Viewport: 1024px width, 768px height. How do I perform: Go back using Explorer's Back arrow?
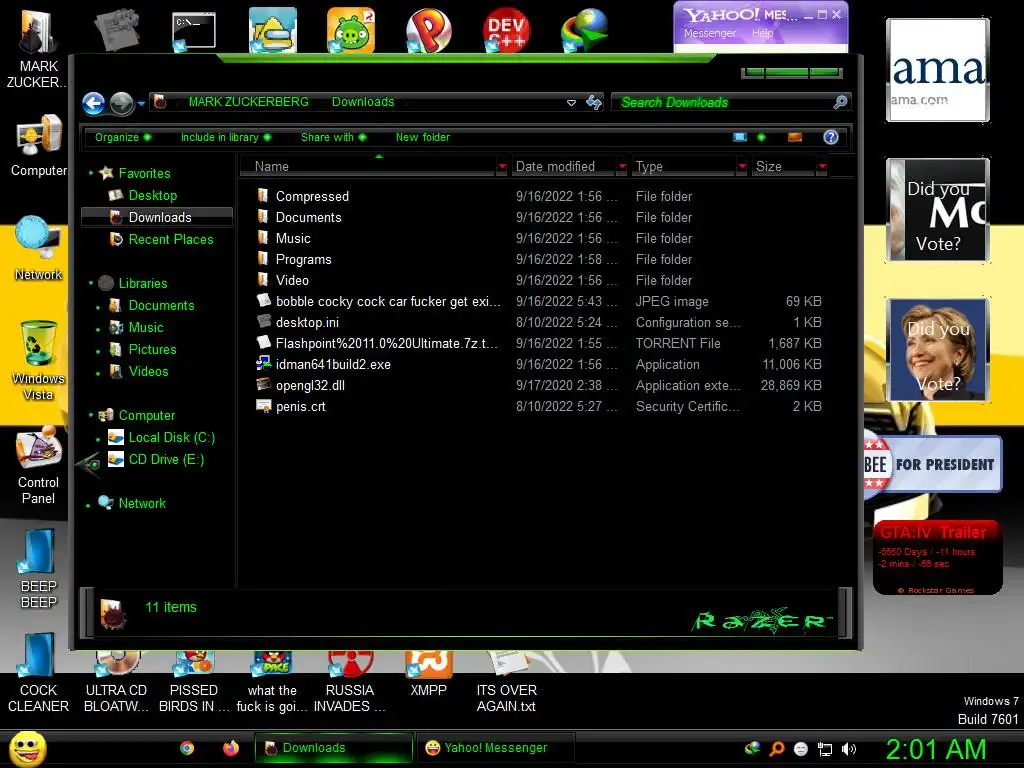93,103
